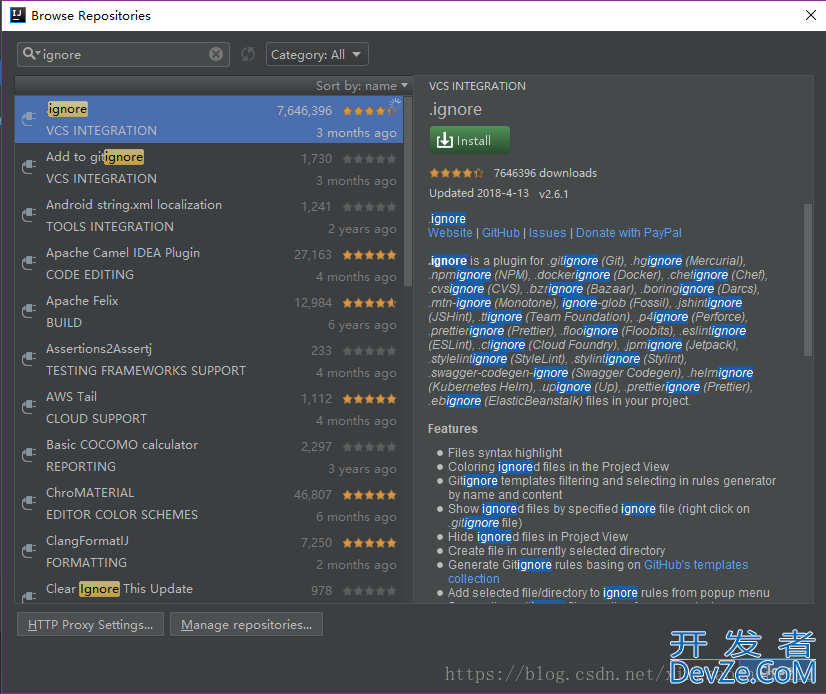Install the .ignore plugin
The image size is (826, 694).
pyautogui.click(x=470, y=140)
